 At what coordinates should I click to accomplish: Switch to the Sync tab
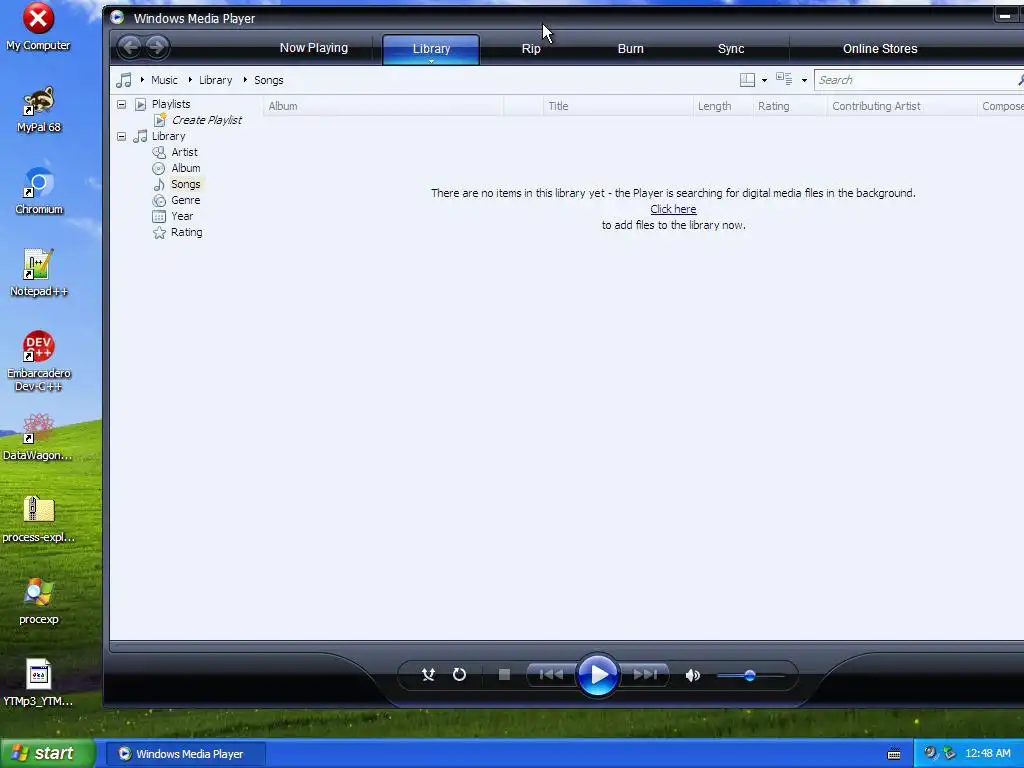coord(731,48)
